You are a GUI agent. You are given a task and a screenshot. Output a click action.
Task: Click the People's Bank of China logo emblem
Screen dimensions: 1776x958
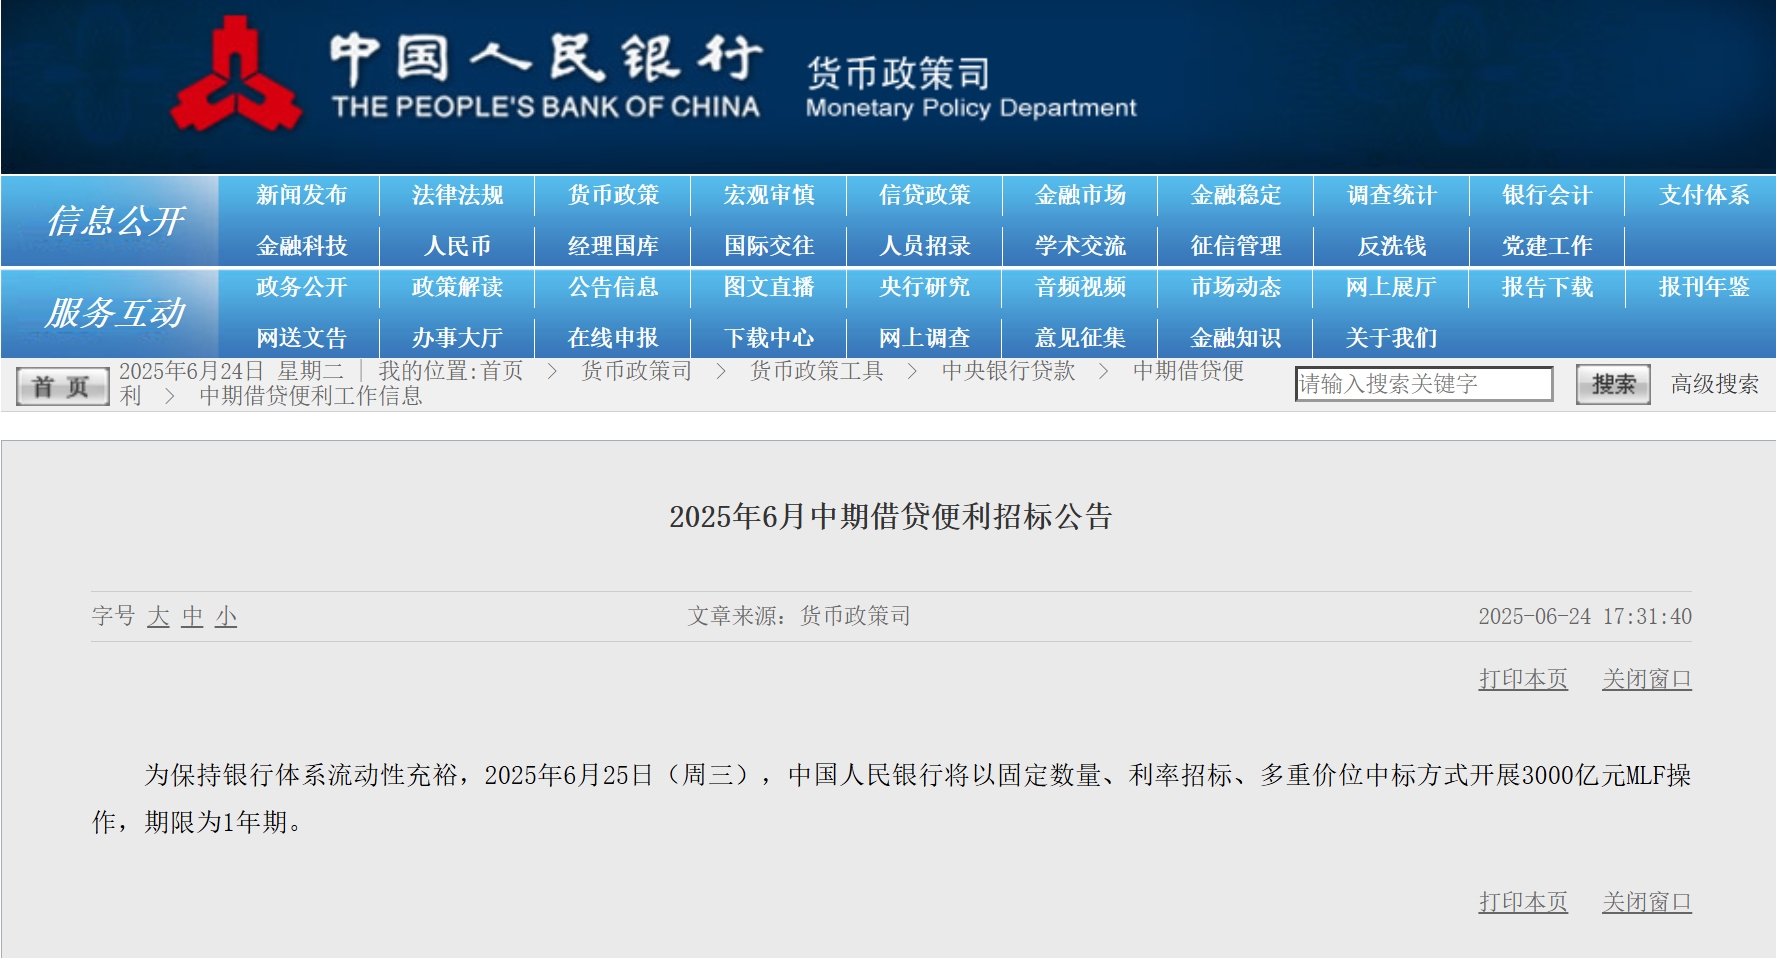(236, 75)
